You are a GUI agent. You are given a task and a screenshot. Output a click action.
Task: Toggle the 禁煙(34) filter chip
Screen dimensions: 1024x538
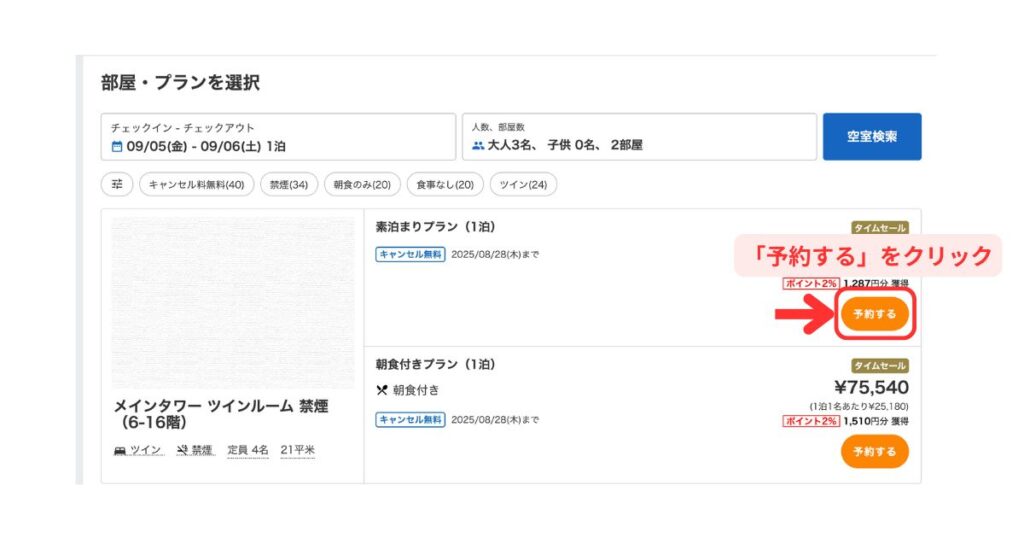289,185
